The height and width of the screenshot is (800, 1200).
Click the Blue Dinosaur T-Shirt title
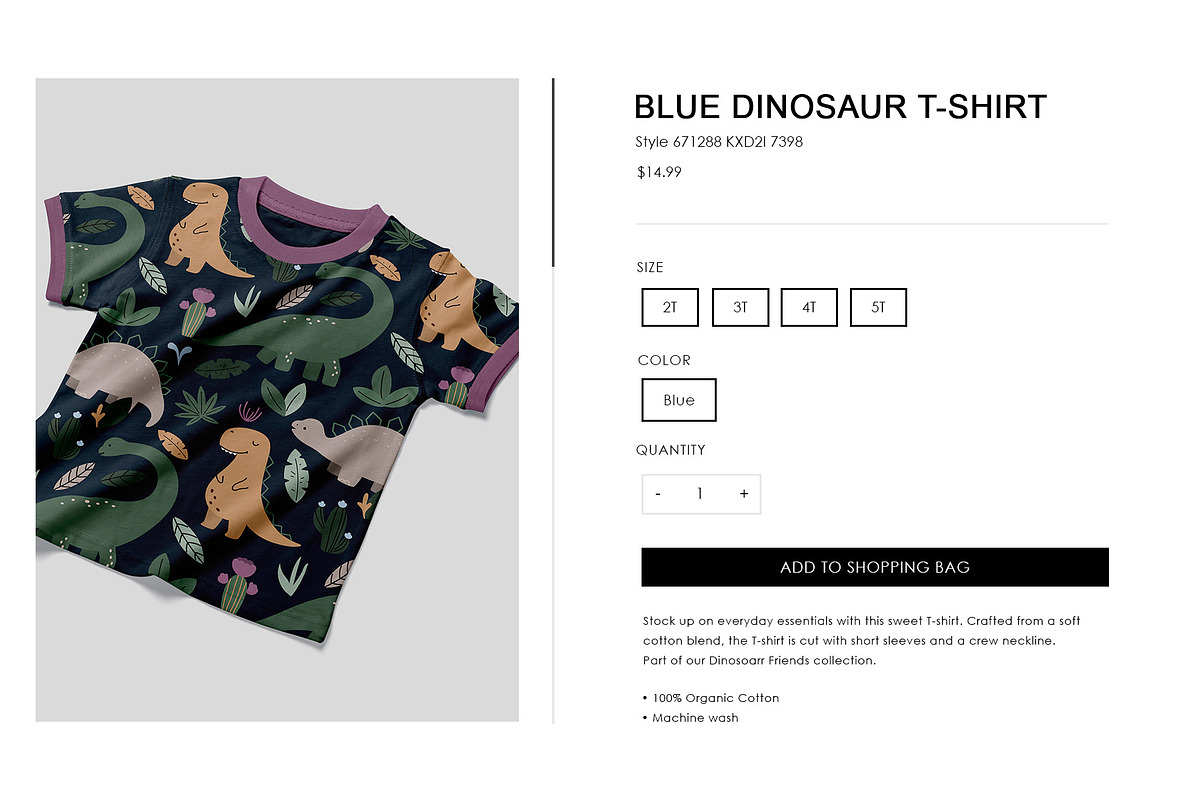(x=841, y=107)
